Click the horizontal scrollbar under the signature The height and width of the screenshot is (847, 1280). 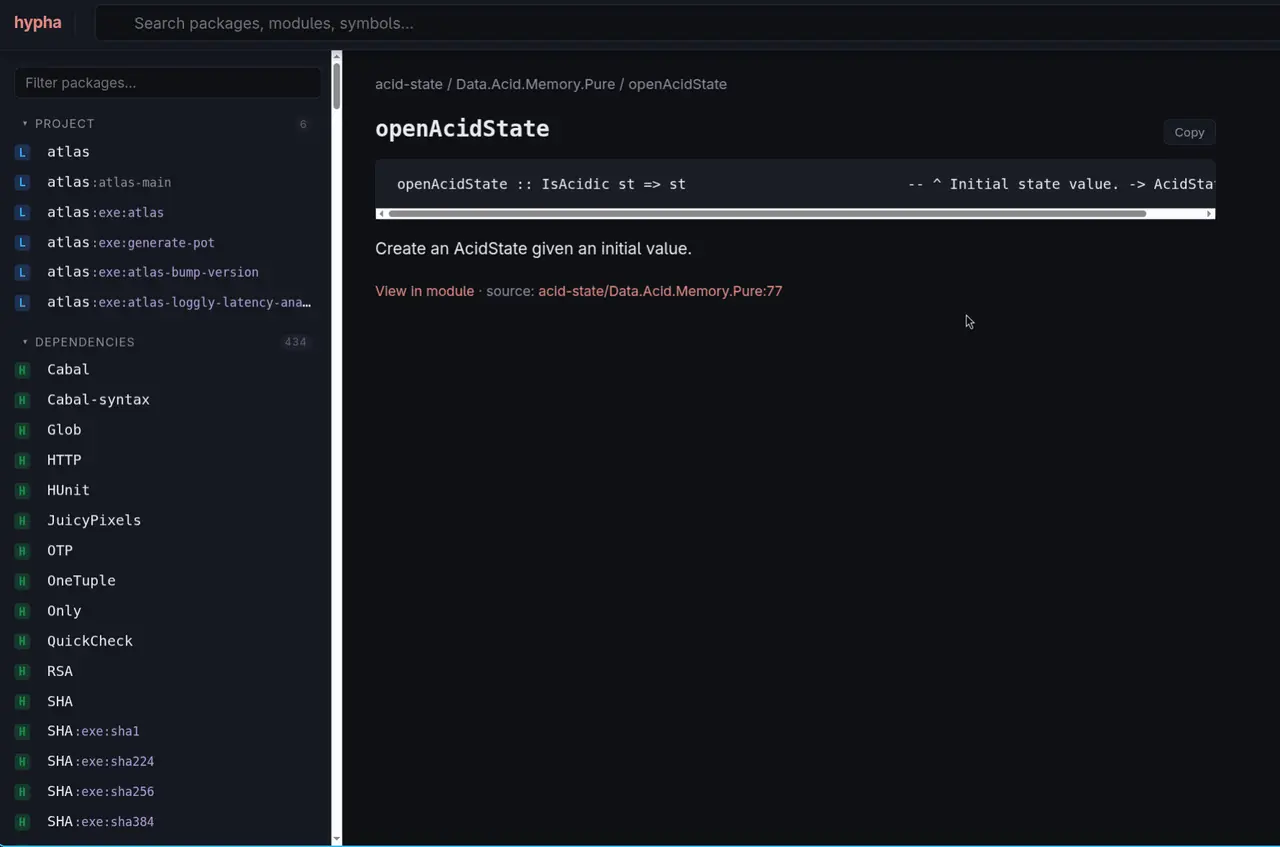point(767,214)
